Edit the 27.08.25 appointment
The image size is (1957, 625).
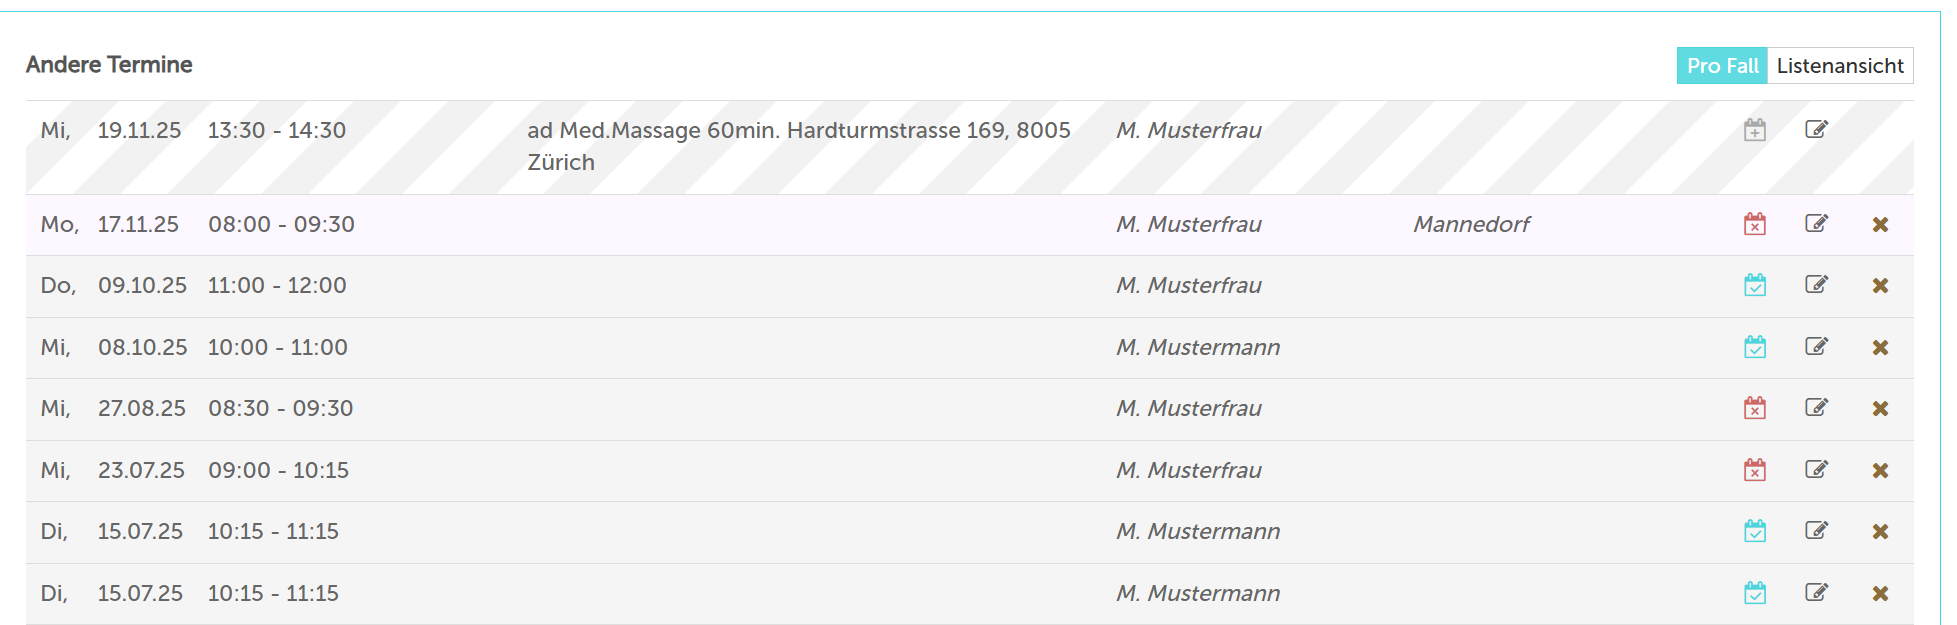1816,408
